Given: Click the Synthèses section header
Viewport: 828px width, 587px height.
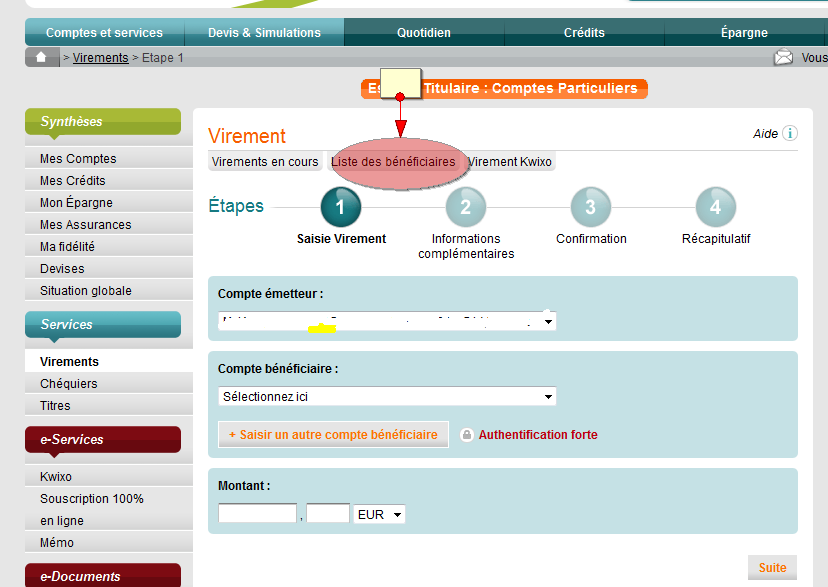Looking at the screenshot, I should tap(103, 121).
